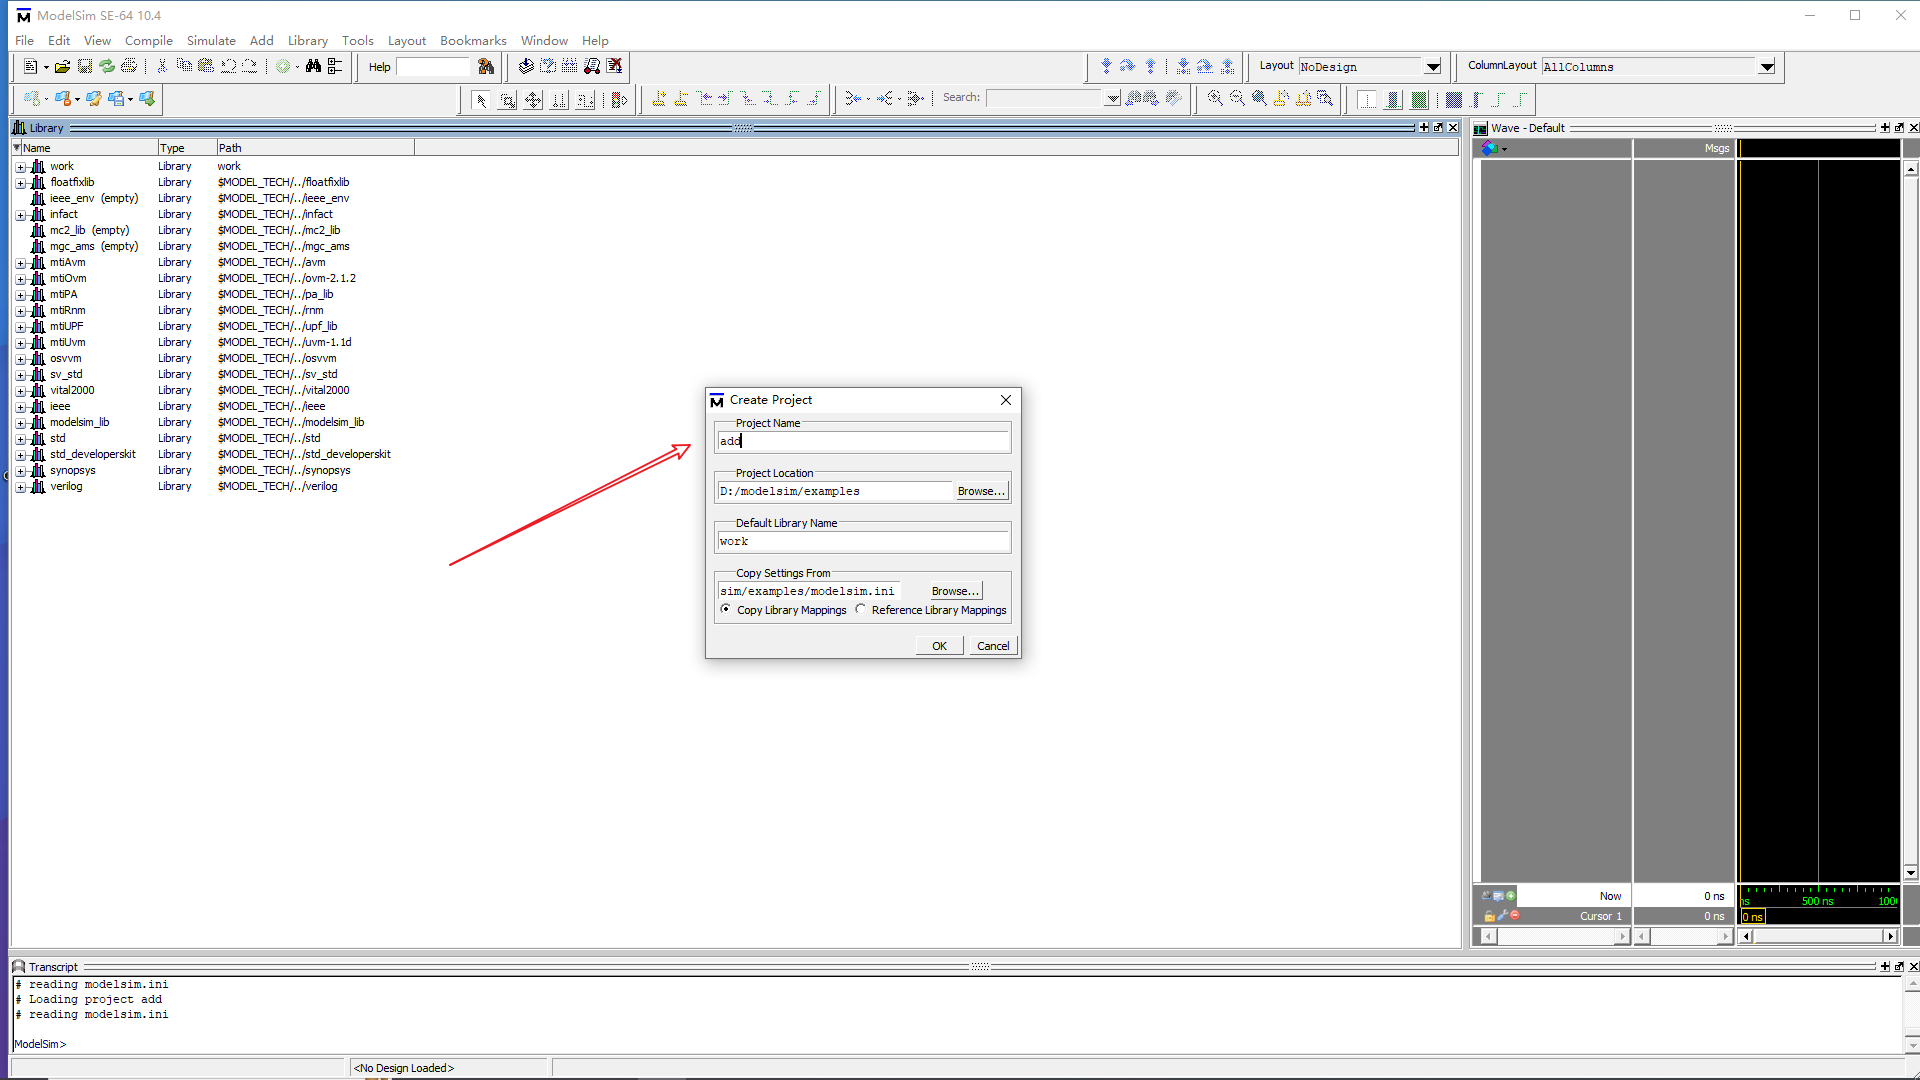1920x1080 pixels.
Task: Open the Compile menu
Action: [x=149, y=40]
